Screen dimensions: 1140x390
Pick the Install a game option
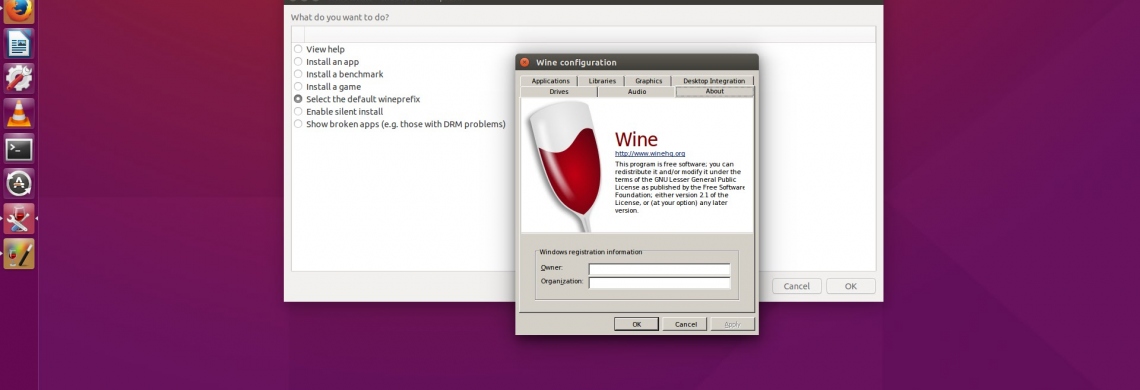298,87
